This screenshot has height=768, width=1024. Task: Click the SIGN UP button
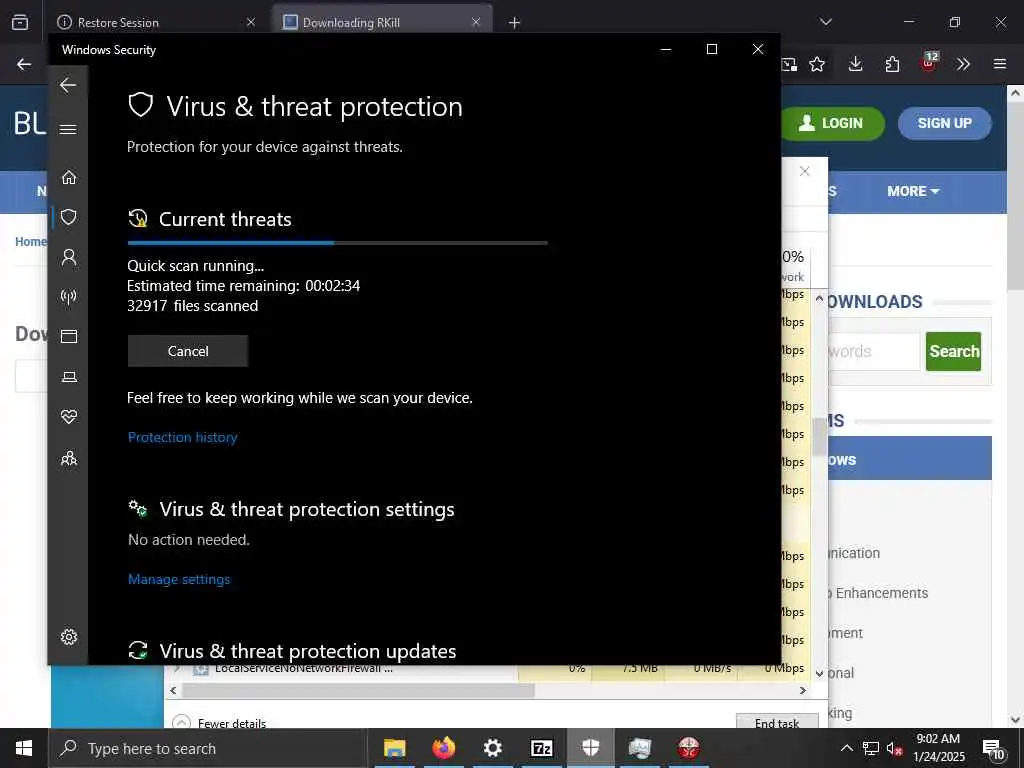pyautogui.click(x=944, y=123)
